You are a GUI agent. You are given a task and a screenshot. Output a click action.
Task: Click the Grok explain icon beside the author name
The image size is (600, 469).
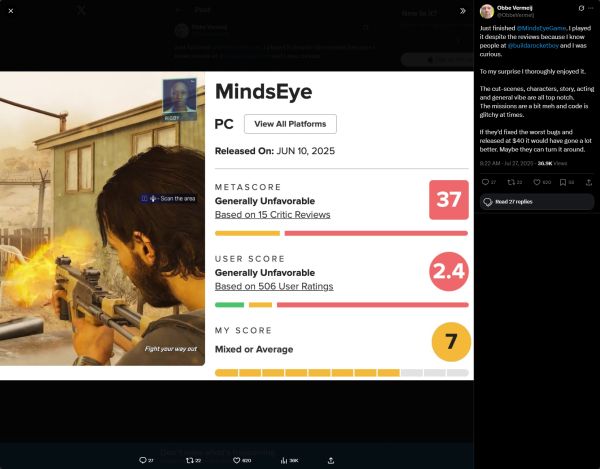(581, 8)
